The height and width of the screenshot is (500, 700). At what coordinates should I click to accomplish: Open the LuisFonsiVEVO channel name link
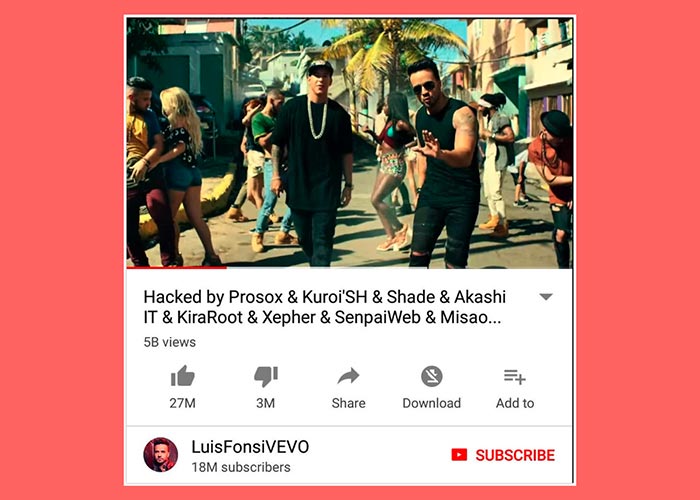pos(250,447)
